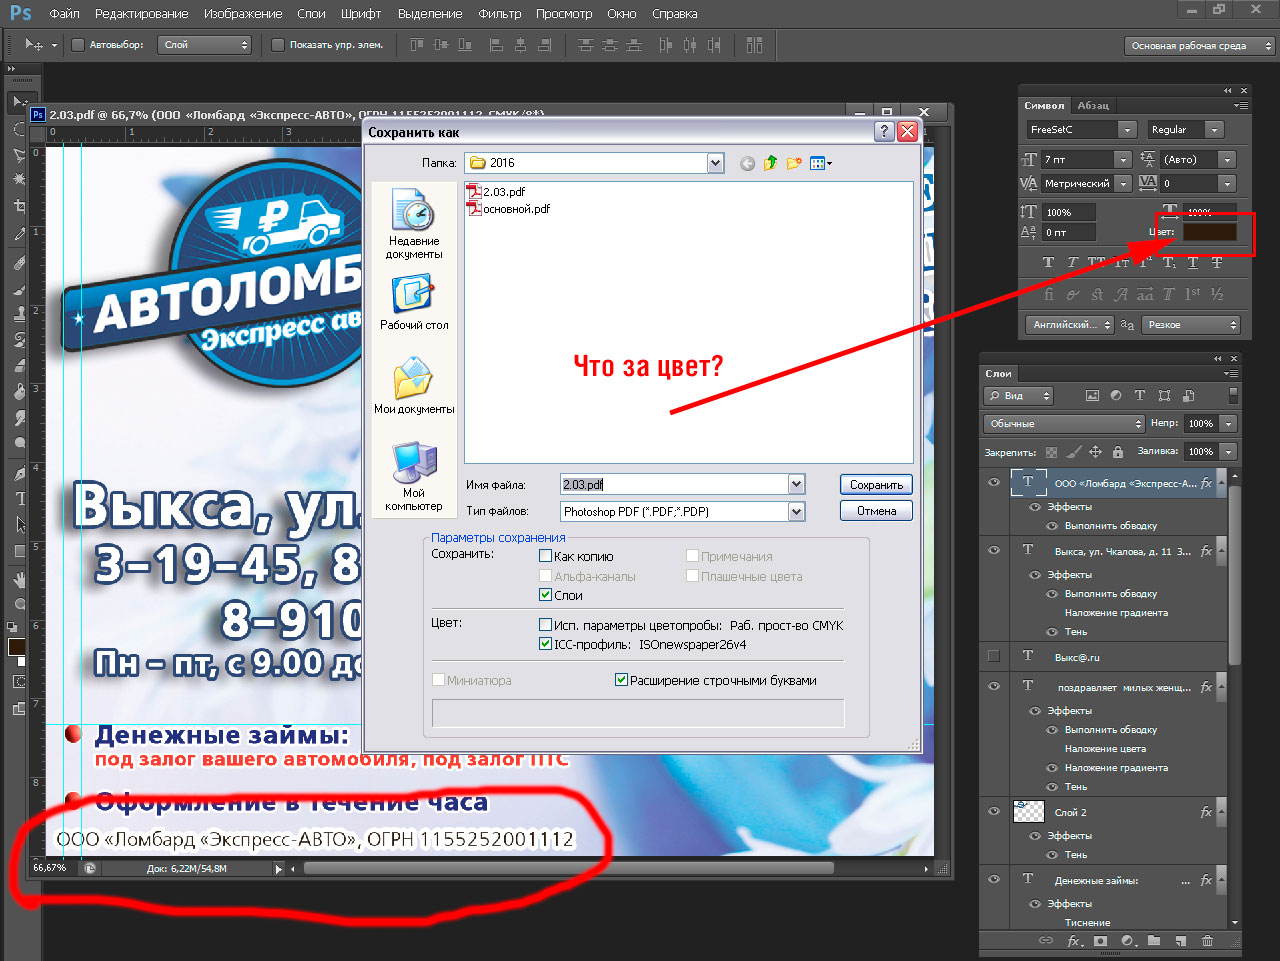Filter layers by smart object type
This screenshot has height=961, width=1280.
click(x=1188, y=396)
